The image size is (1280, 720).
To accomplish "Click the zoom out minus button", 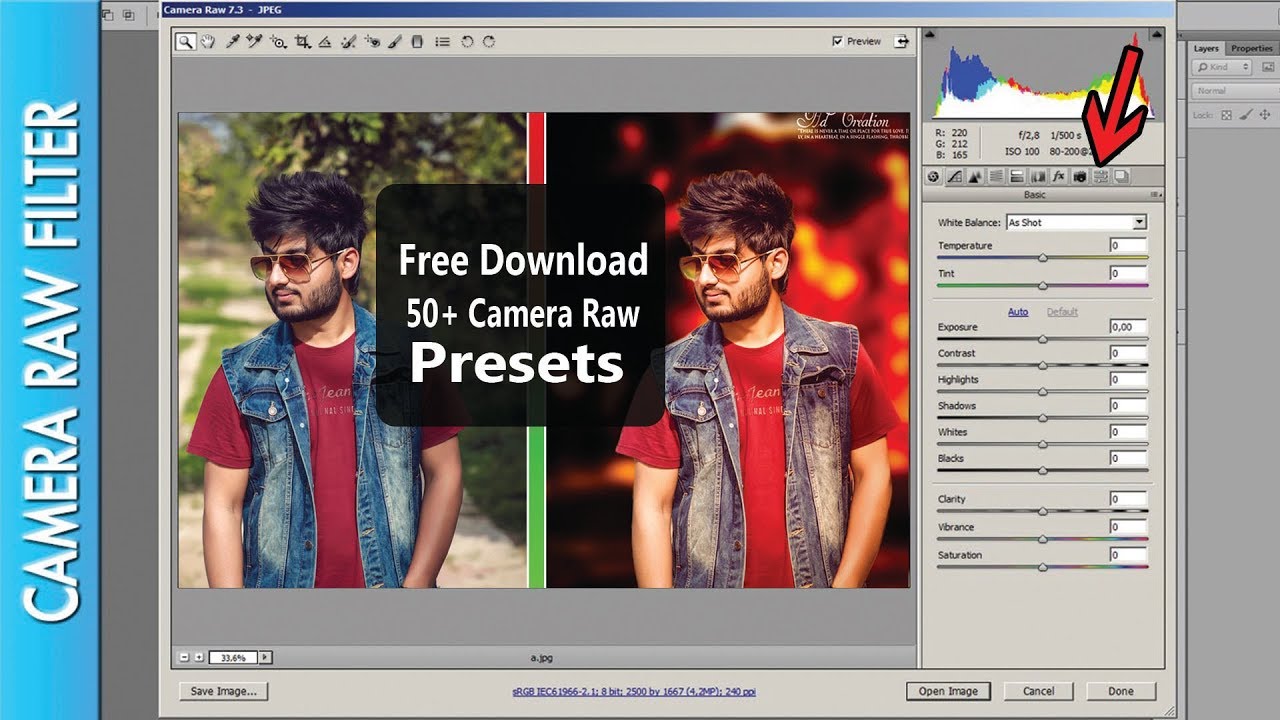I will 184,657.
